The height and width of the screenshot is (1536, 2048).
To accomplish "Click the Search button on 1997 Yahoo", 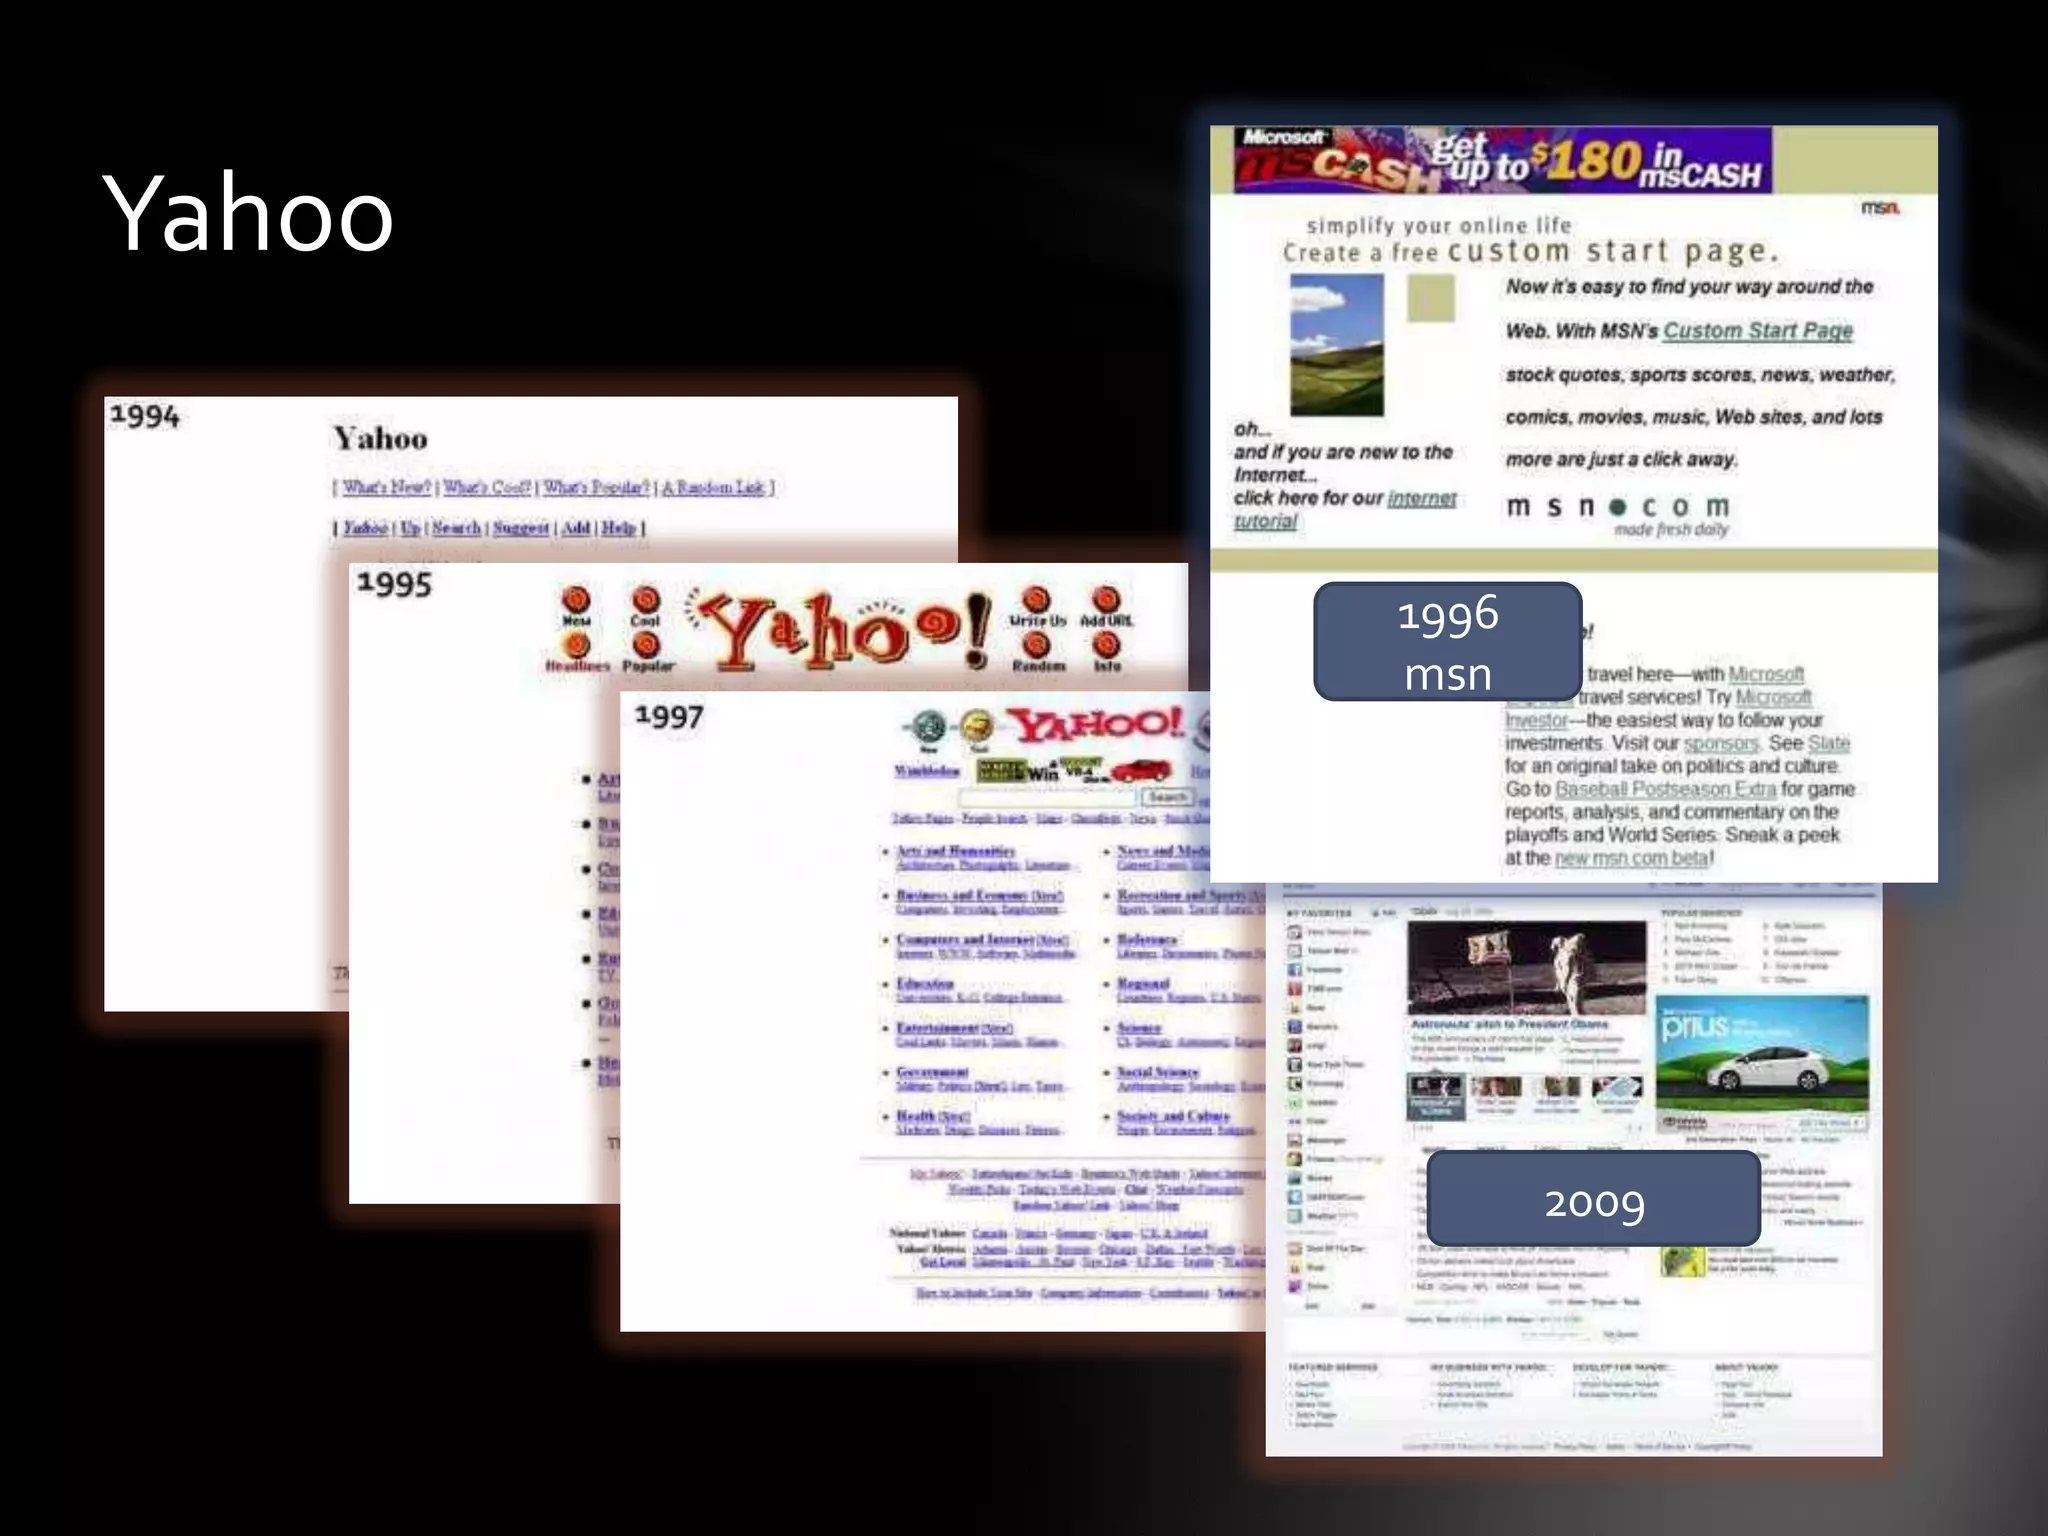I will (1167, 797).
